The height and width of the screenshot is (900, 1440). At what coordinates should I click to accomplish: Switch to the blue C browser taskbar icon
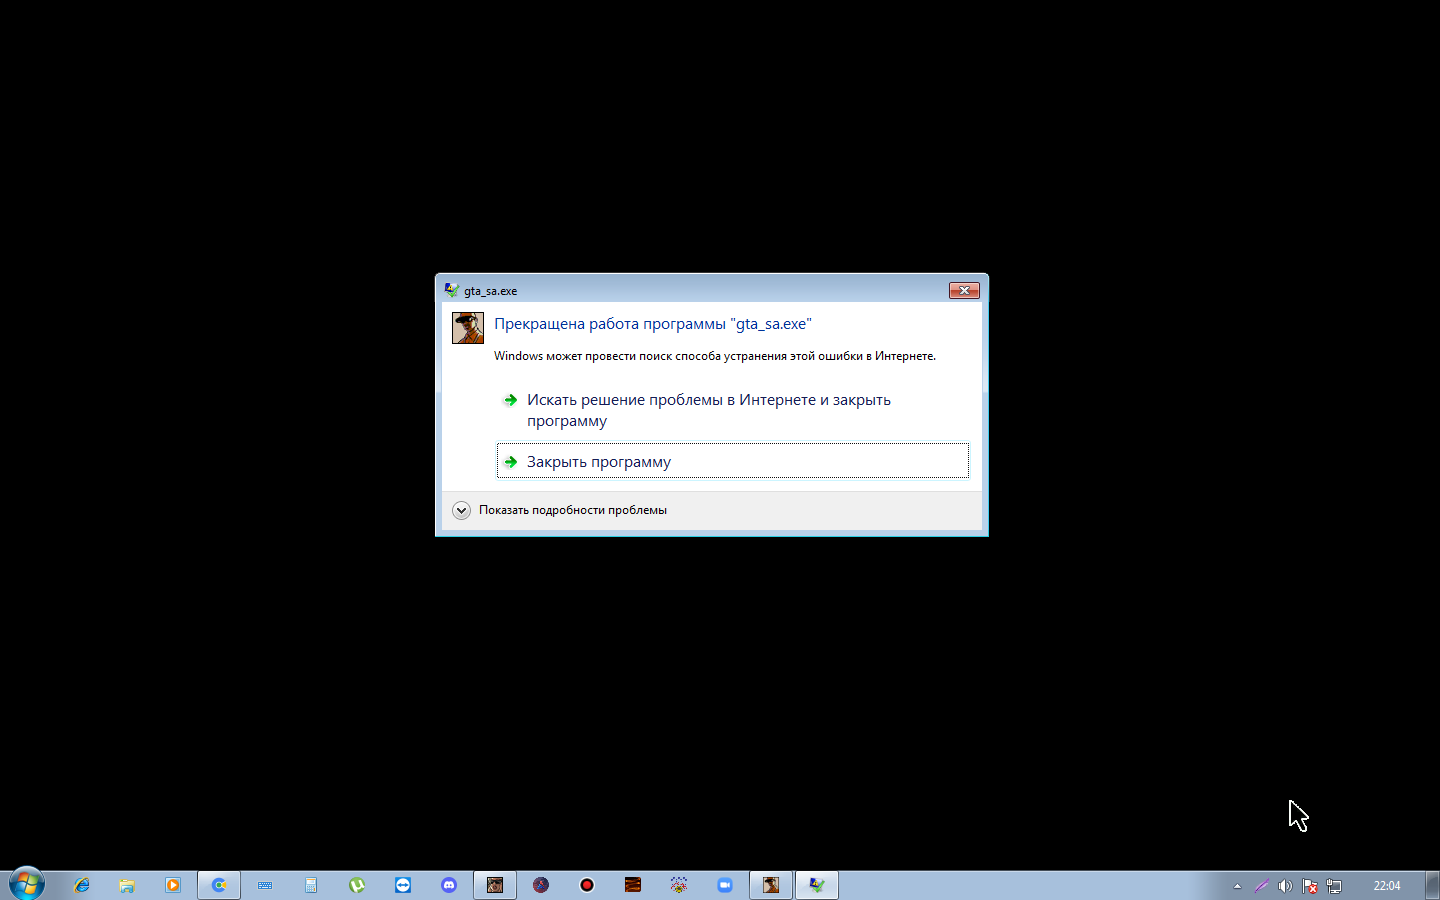pyautogui.click(x=219, y=885)
